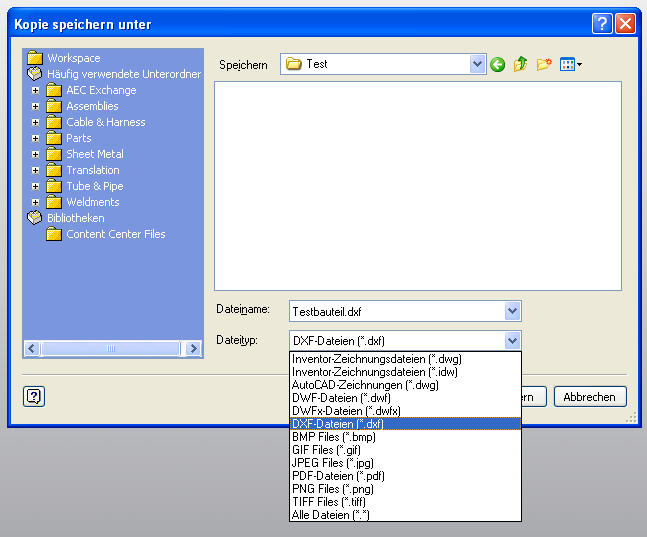Open the Dateiname dropdown arrow

click(512, 311)
